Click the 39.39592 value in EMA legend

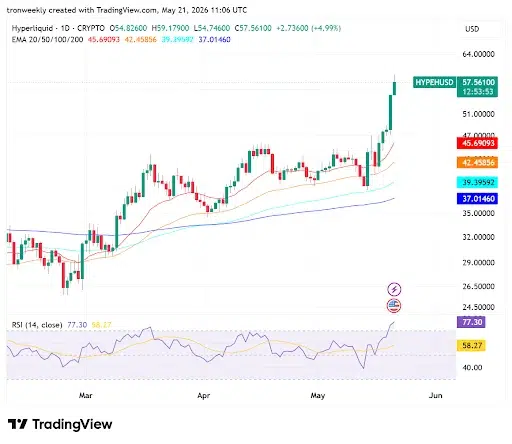coord(178,40)
